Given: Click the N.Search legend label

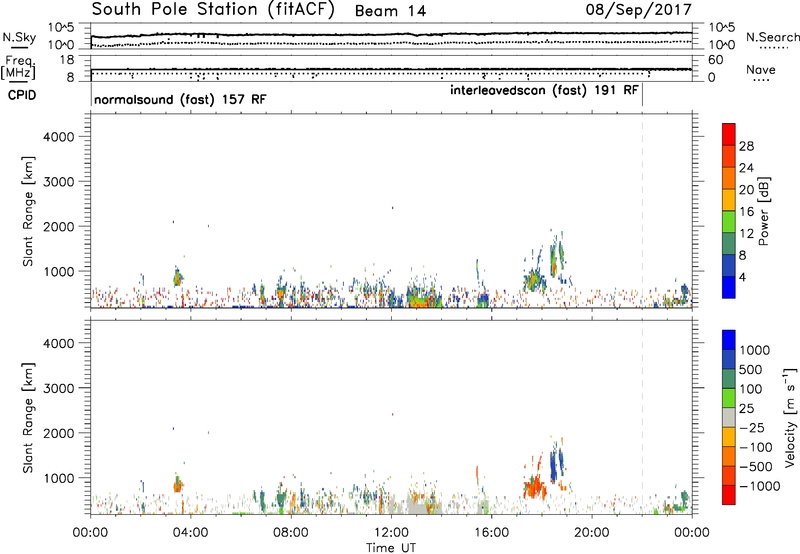Looking at the screenshot, I should click(x=773, y=37).
